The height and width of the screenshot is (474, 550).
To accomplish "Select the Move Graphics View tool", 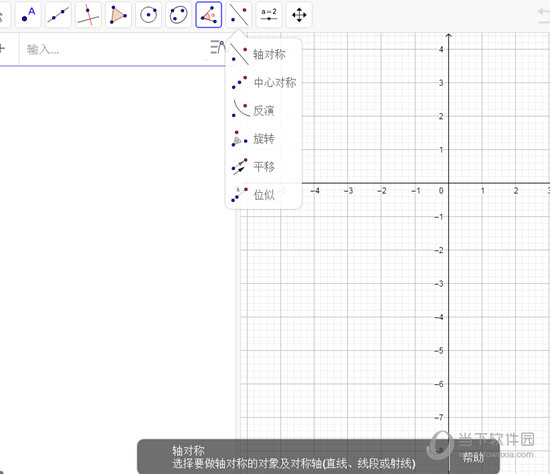I will click(x=299, y=15).
